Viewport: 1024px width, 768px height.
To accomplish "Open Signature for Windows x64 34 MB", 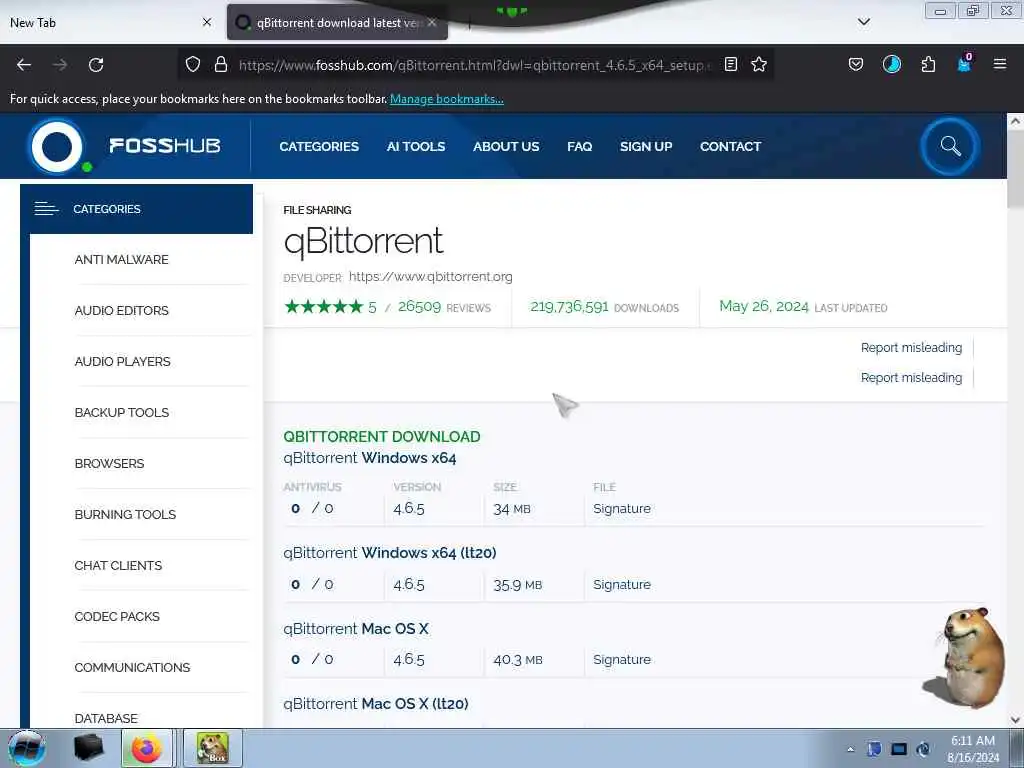I will 622,509.
